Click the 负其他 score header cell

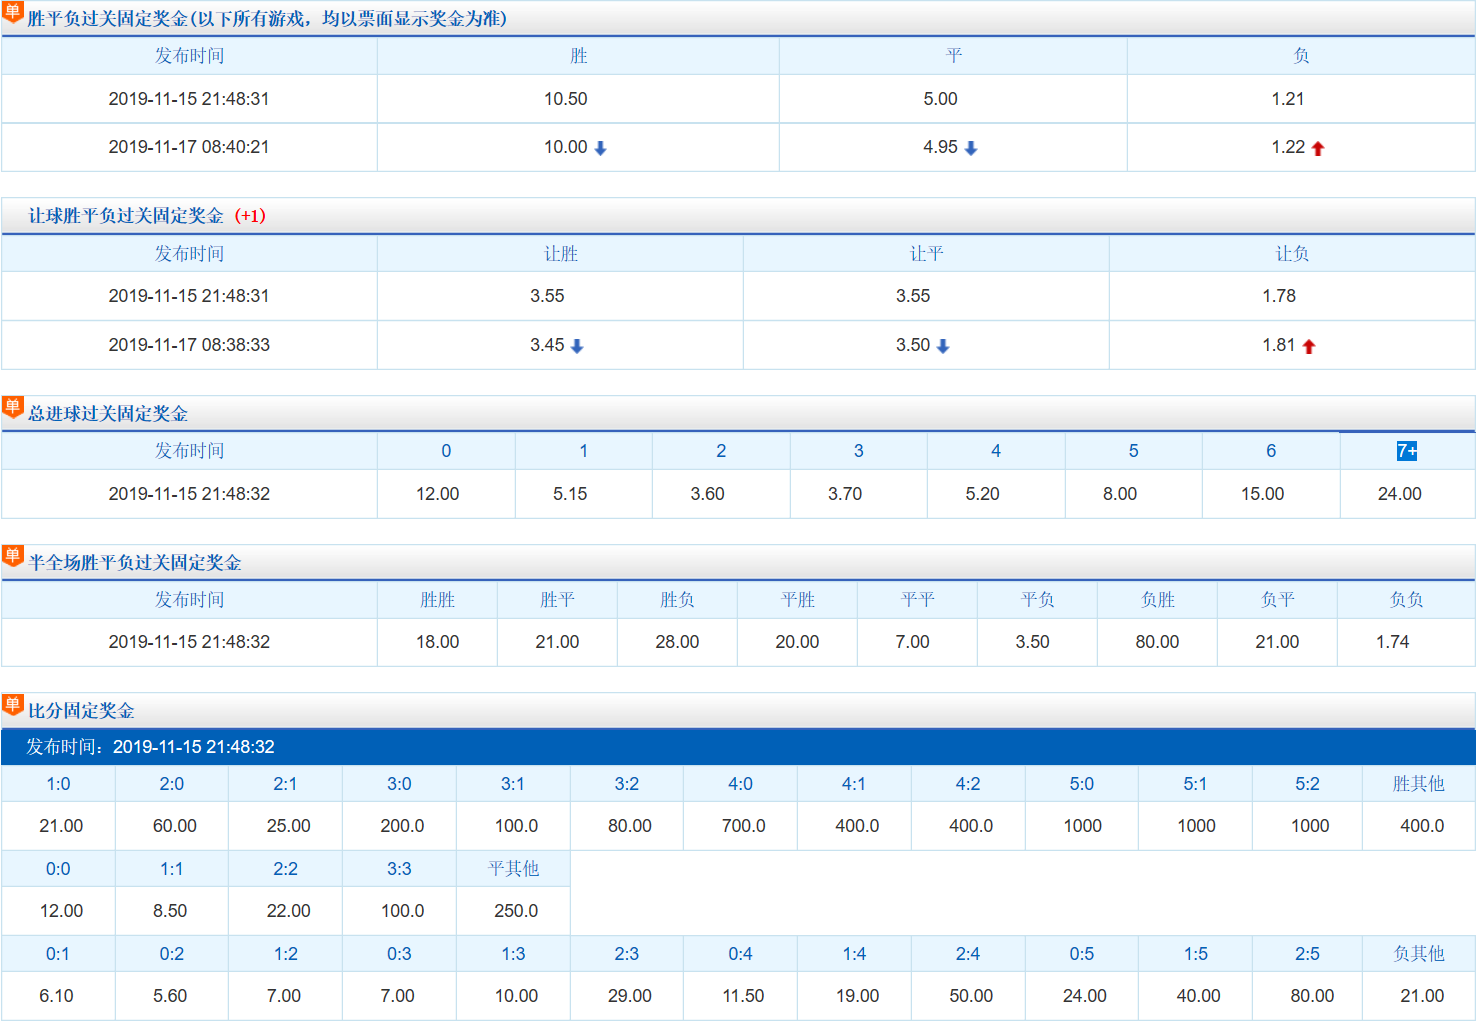point(1418,954)
